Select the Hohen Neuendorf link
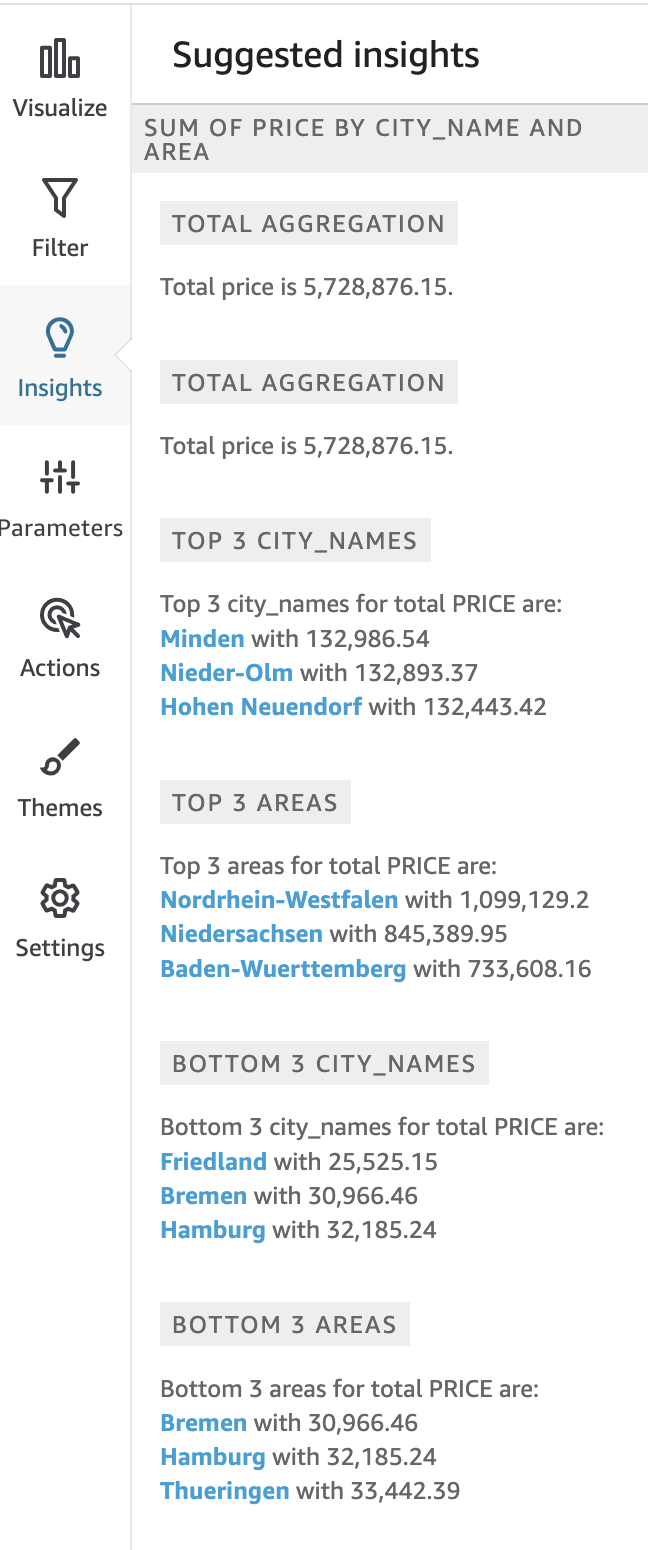This screenshot has width=648, height=1550. click(x=261, y=706)
